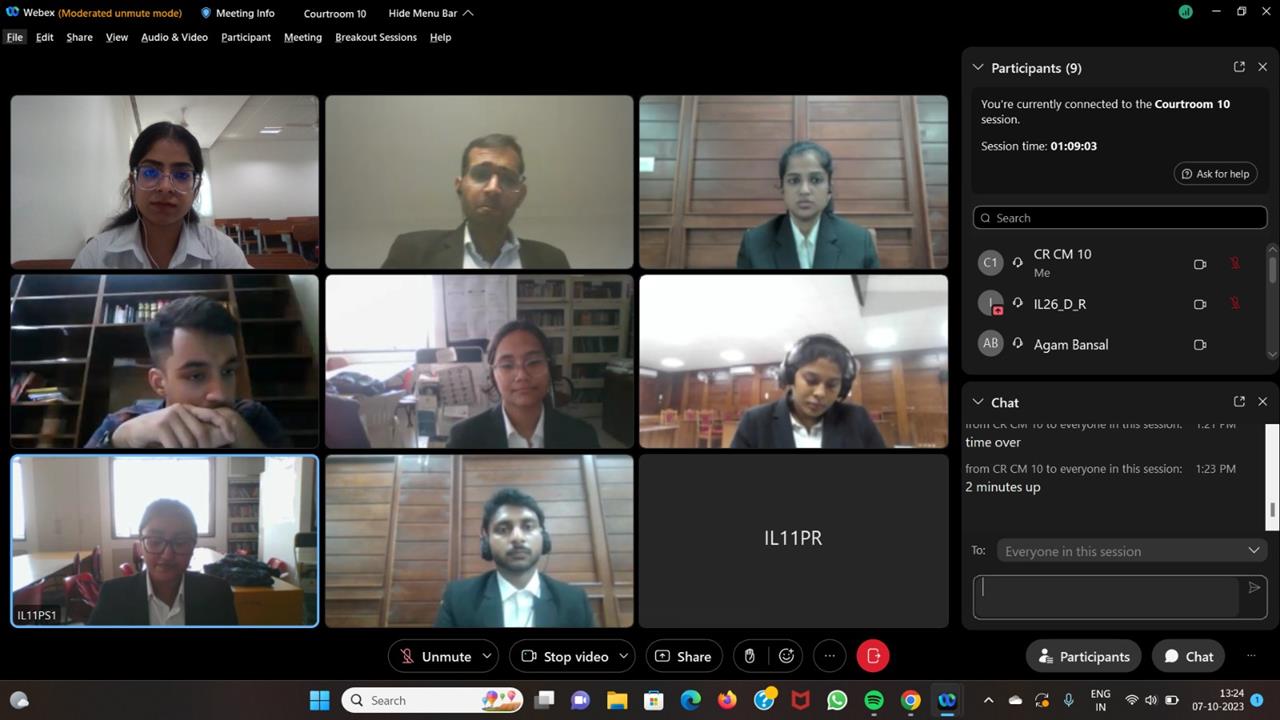
Task: Open the Windows Start menu
Action: coord(320,700)
